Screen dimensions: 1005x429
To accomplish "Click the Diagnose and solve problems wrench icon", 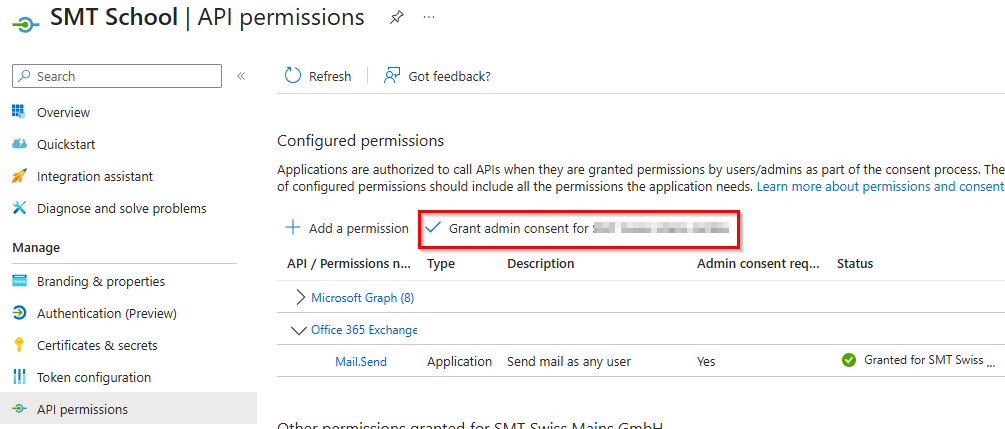I will 19,208.
